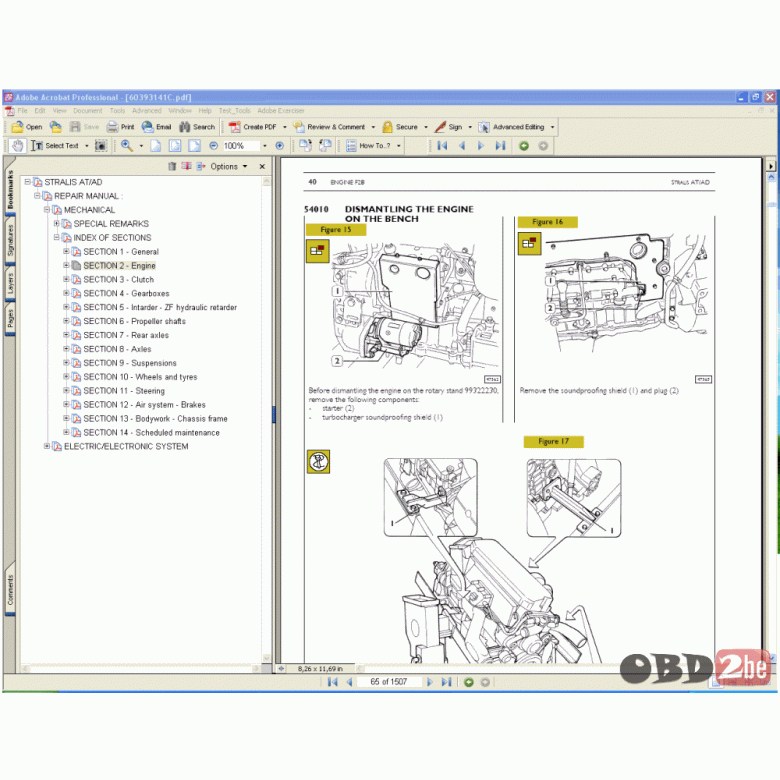Image resolution: width=780 pixels, height=780 pixels.
Task: Open the Window menu
Action: tap(180, 111)
